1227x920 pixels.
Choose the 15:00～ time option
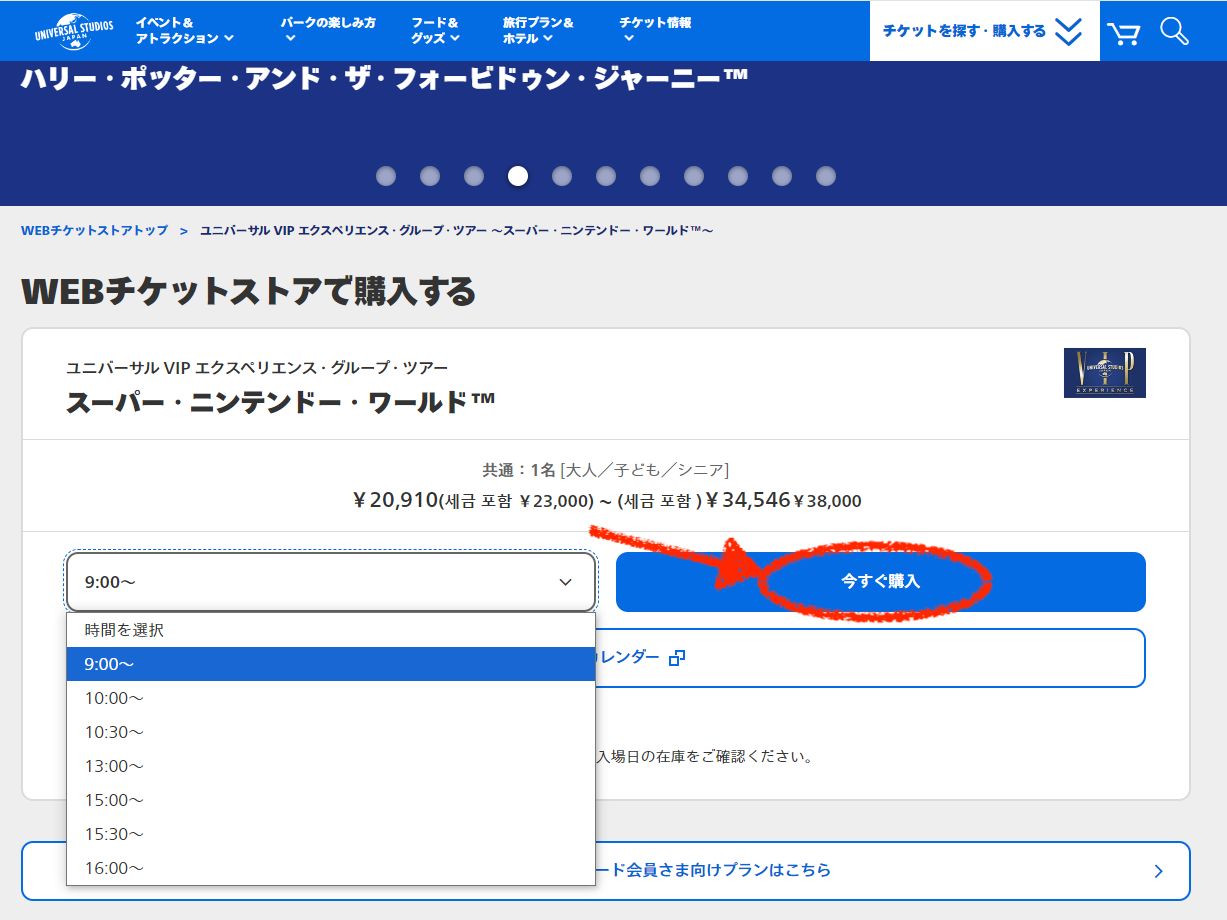click(331, 800)
